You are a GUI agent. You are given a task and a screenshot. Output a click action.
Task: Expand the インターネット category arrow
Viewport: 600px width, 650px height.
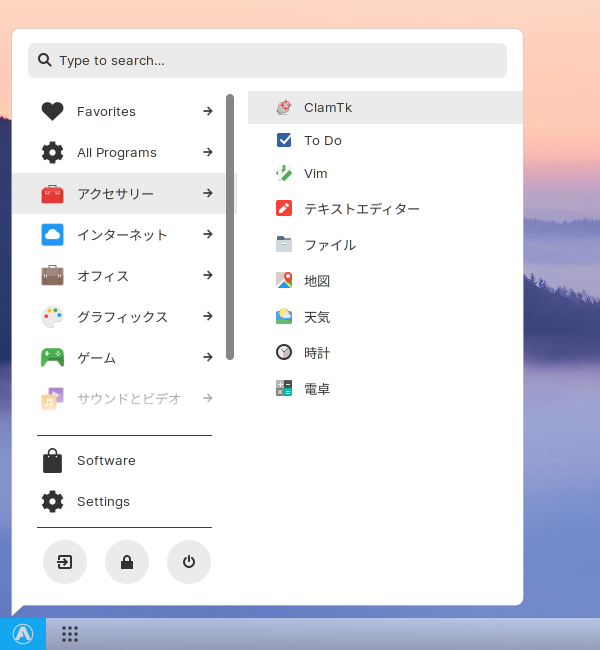click(208, 234)
